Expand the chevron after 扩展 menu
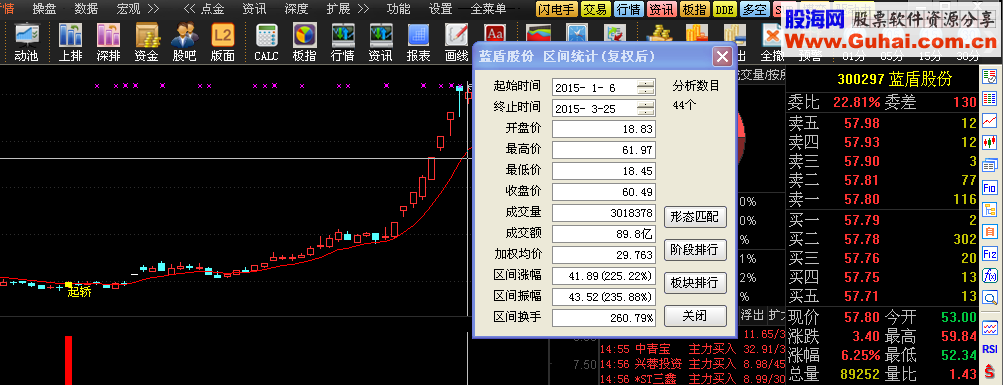This screenshot has height=385, width=1003. pyautogui.click(x=363, y=8)
